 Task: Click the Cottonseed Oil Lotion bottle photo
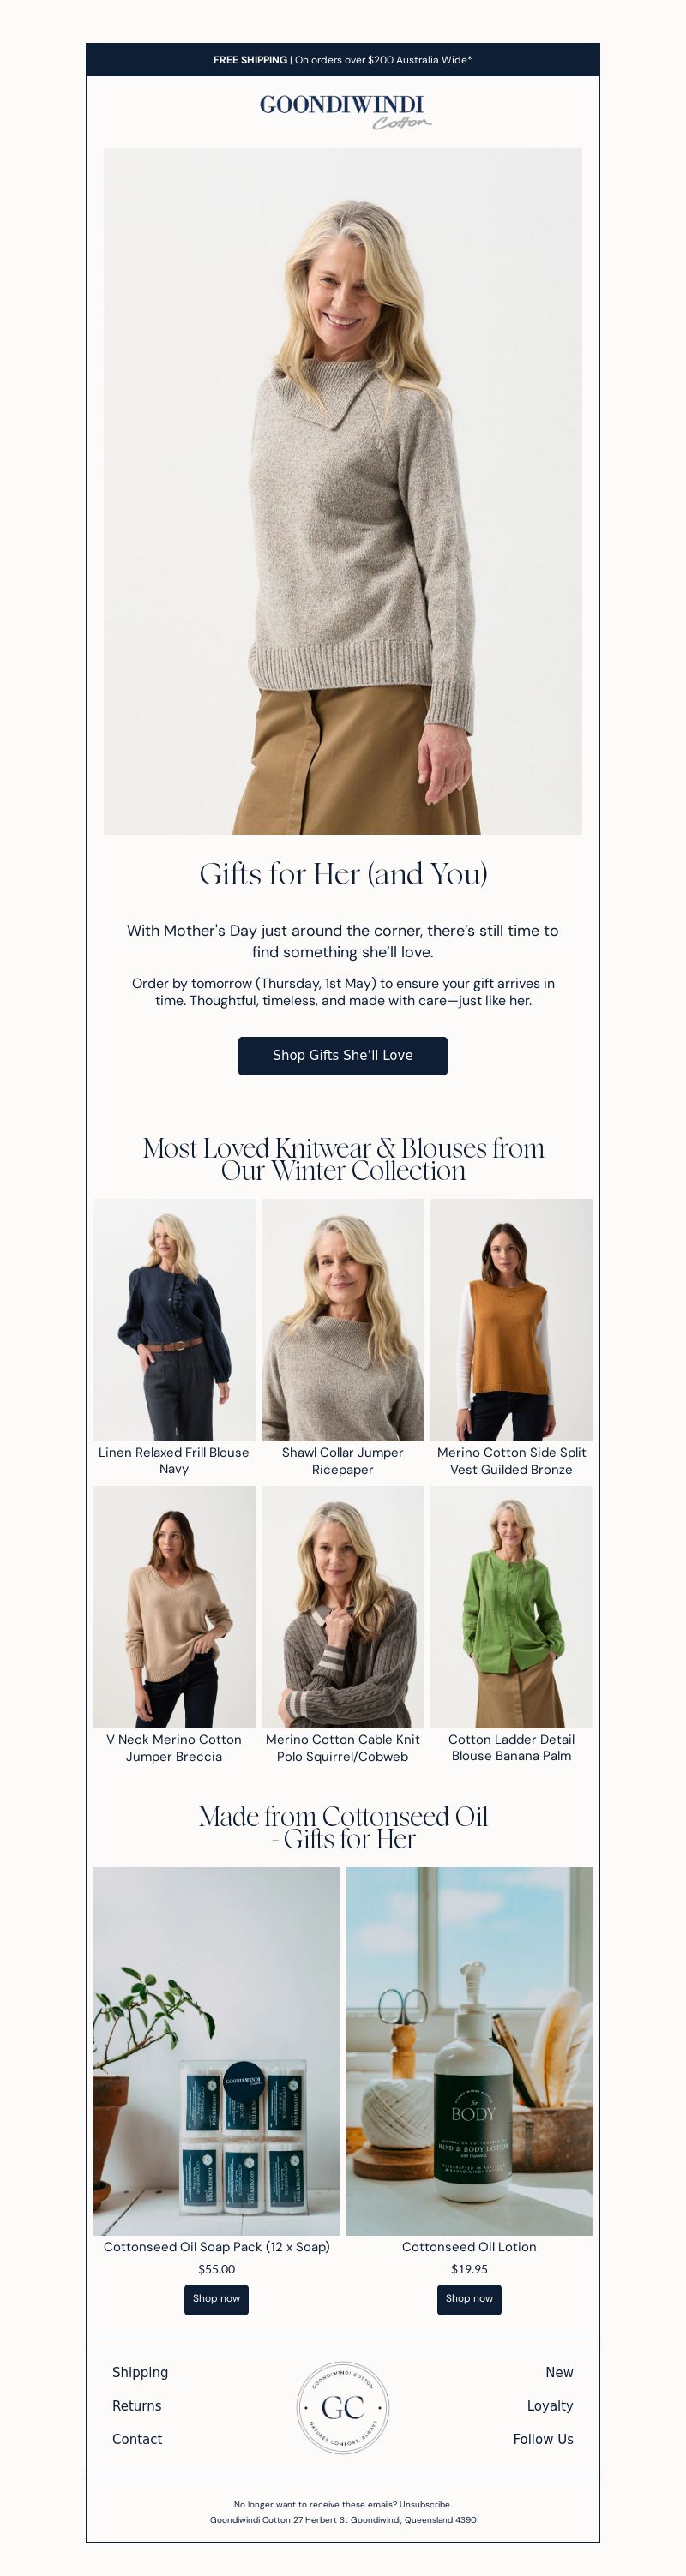coord(469,2050)
